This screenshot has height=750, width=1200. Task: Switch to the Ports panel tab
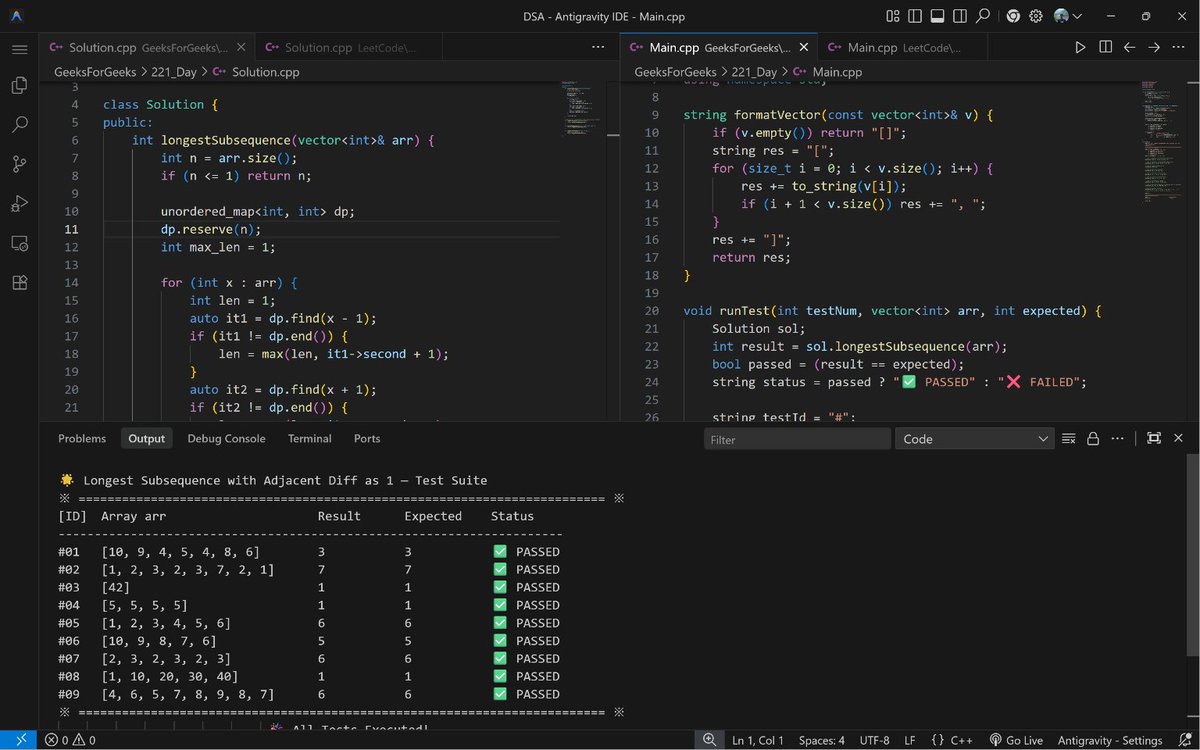click(367, 438)
